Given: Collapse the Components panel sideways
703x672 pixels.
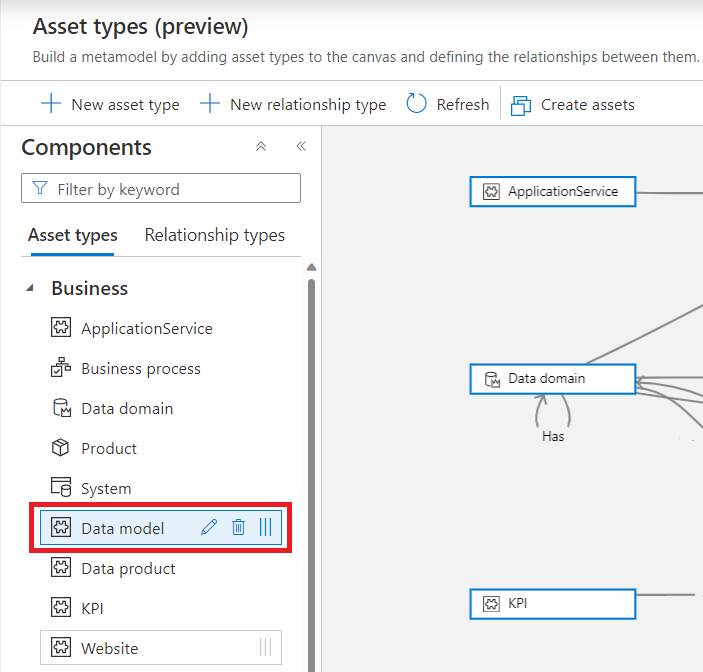Looking at the screenshot, I should [300, 147].
